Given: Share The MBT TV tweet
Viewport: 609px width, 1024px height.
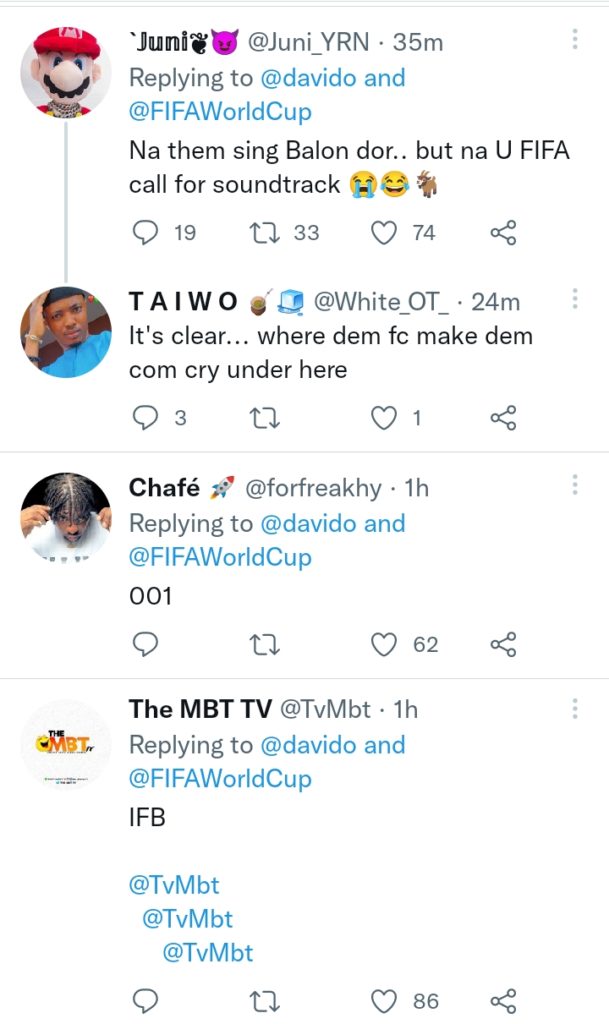Looking at the screenshot, I should tap(503, 1001).
